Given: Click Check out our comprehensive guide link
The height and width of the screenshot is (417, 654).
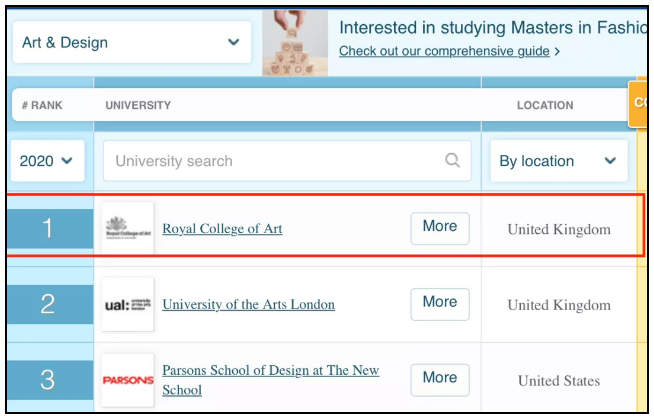Looking at the screenshot, I should coord(444,51).
